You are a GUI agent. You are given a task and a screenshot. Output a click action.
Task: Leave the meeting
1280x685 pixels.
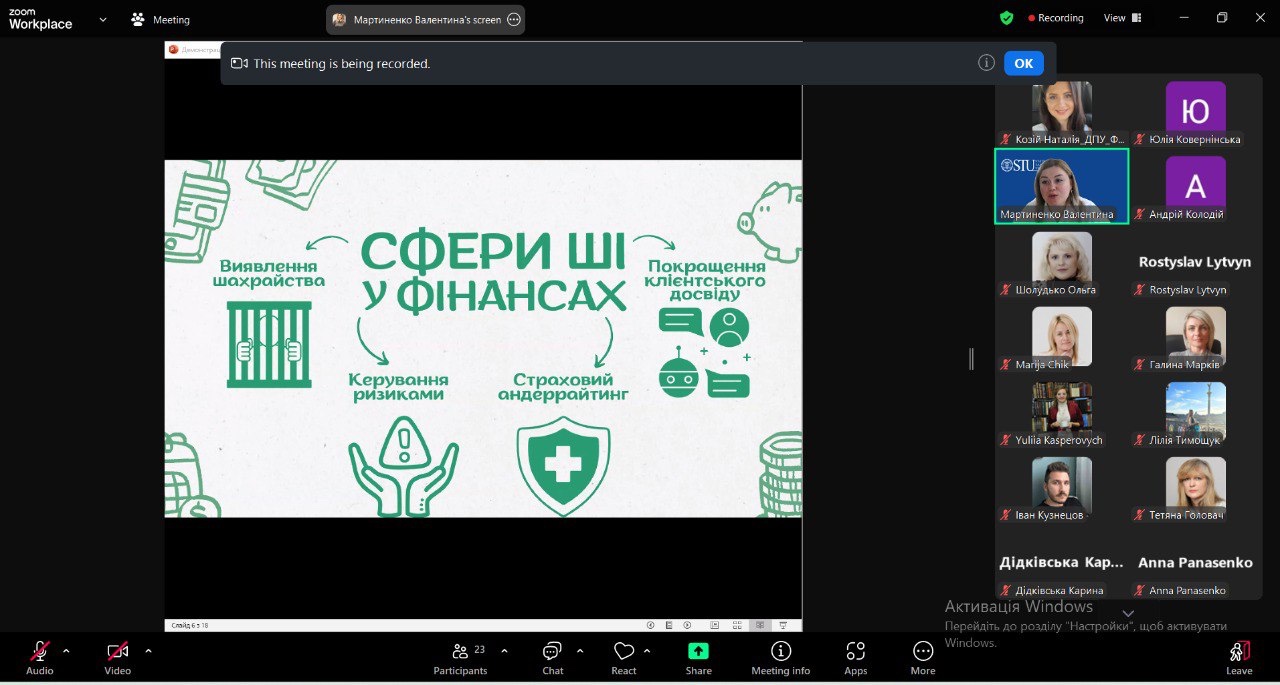1239,656
